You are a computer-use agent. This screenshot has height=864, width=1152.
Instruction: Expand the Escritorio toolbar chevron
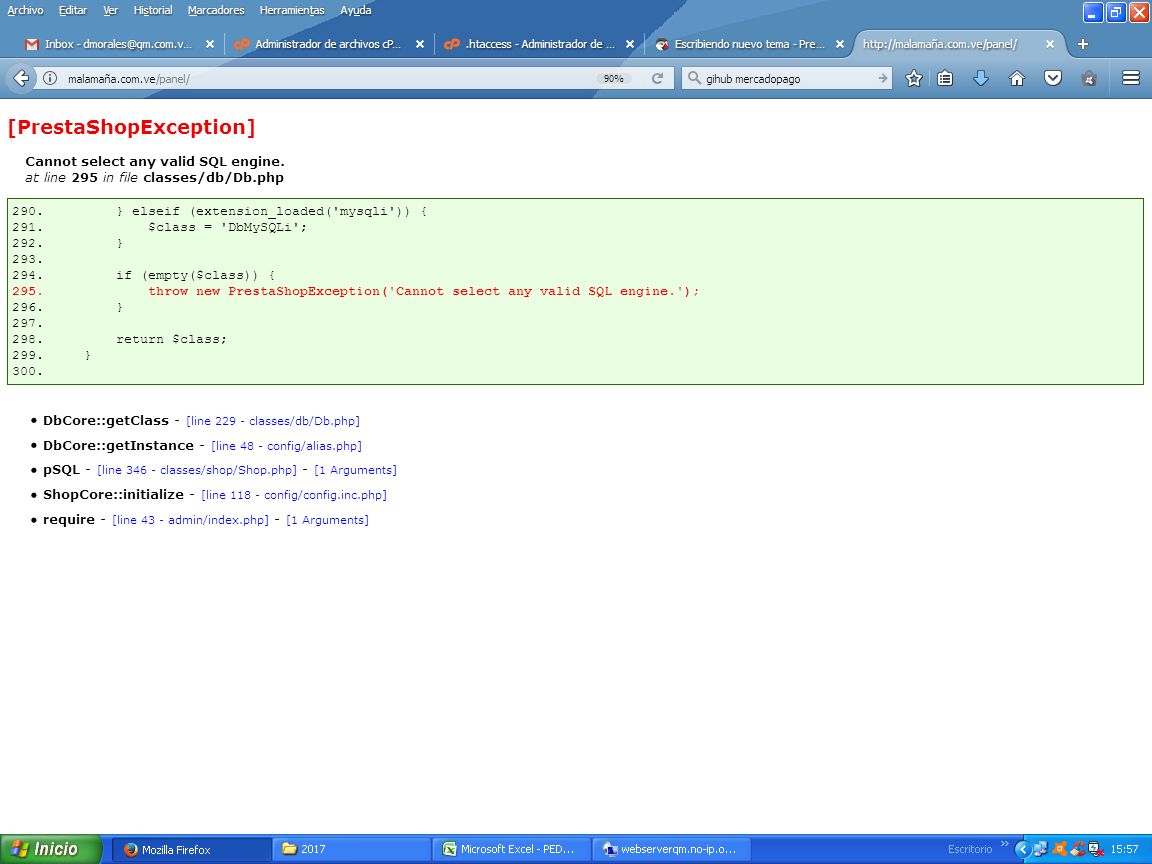coord(1004,844)
